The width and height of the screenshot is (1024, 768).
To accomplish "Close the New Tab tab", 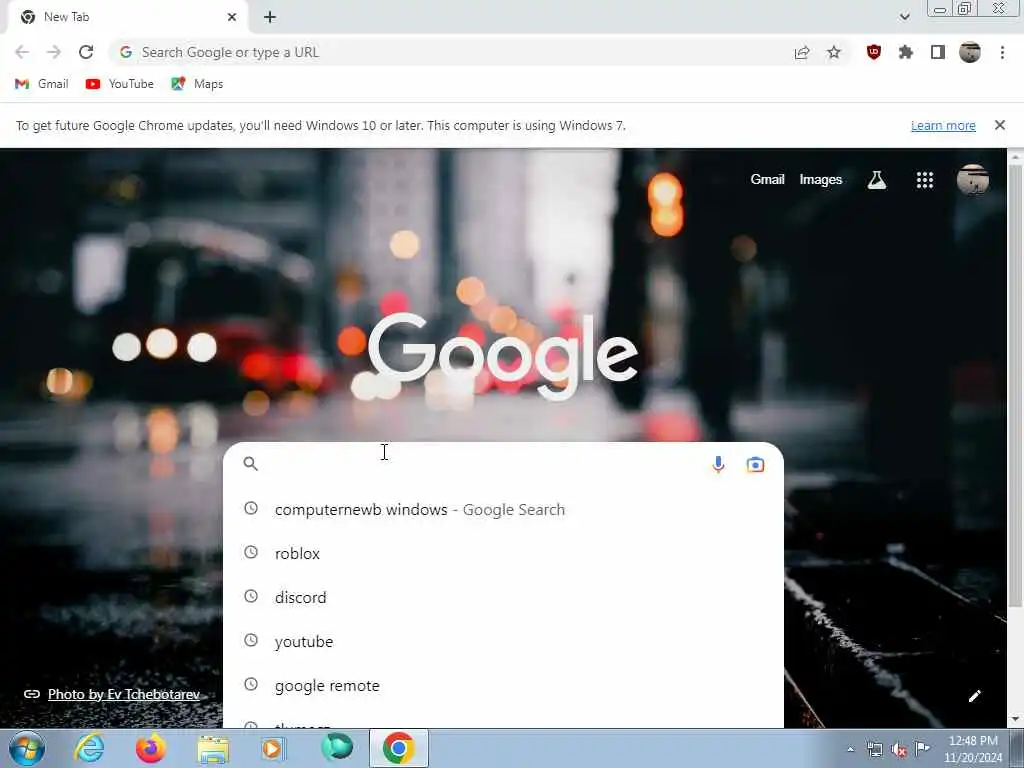I will [232, 17].
